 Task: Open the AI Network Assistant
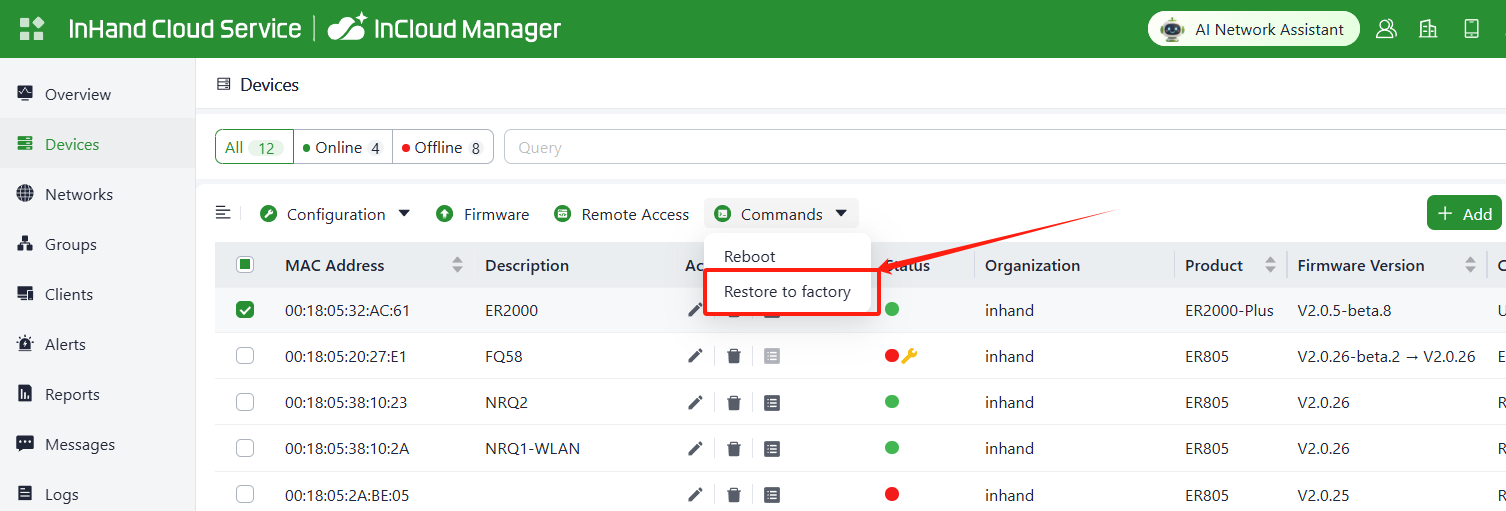coord(1253,29)
